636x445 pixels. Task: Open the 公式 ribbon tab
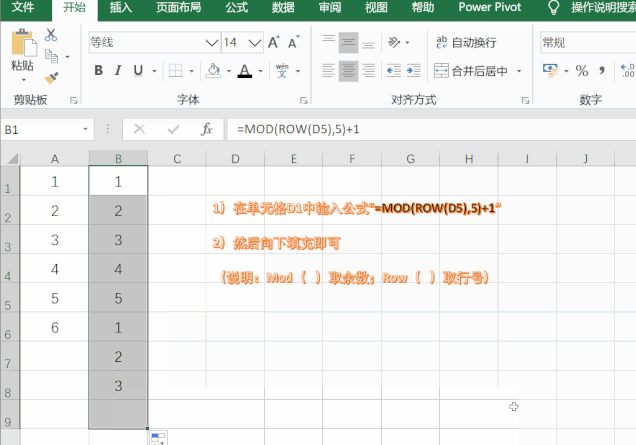tap(236, 8)
